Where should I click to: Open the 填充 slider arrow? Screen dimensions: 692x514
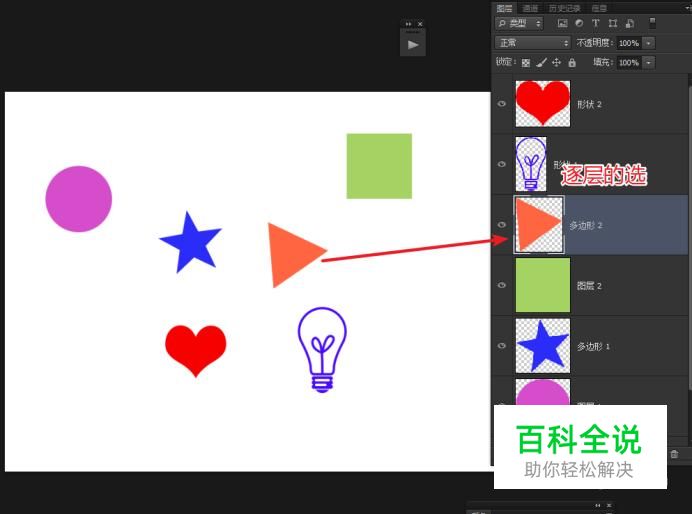[x=648, y=62]
